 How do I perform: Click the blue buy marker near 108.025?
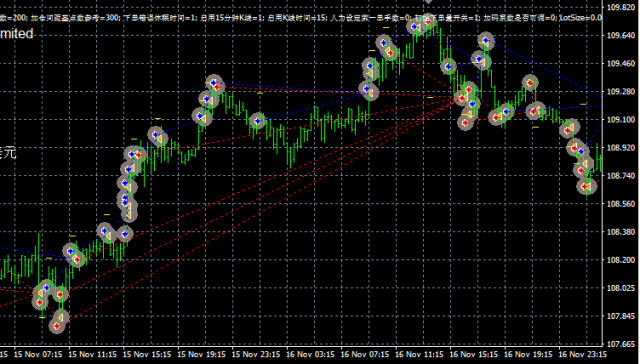[47, 288]
